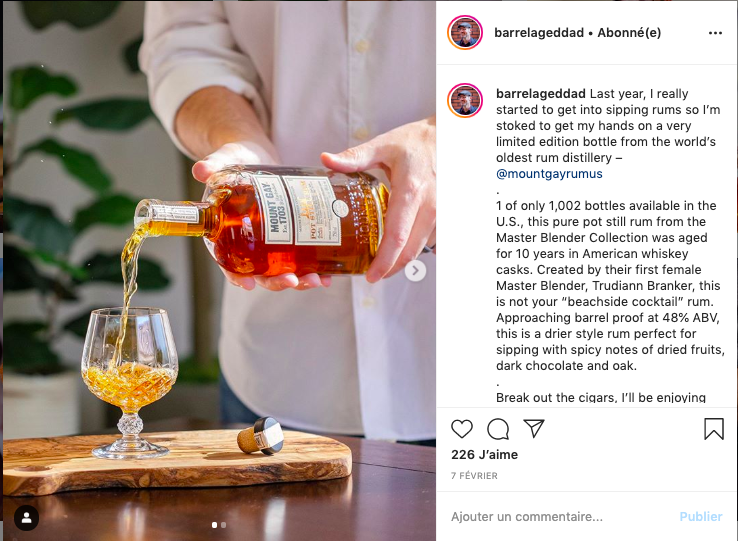
Task: View the 226 J'aime likes list
Action: pyautogui.click(x=484, y=455)
